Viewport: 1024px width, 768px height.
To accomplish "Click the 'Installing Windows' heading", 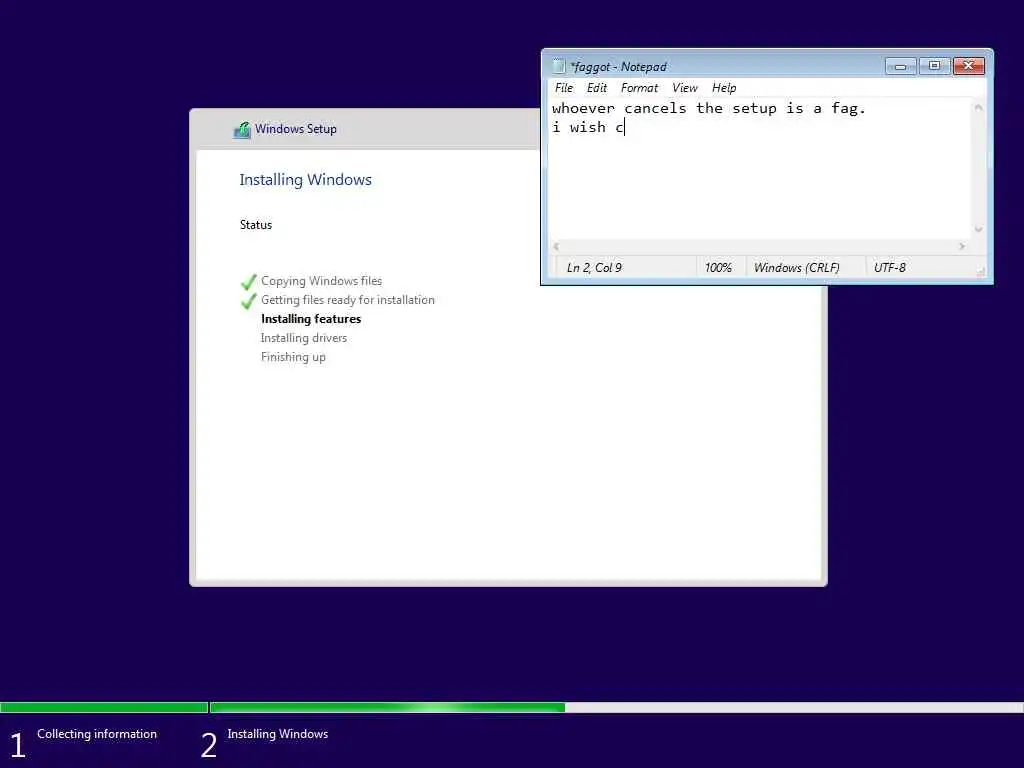I will coord(305,180).
